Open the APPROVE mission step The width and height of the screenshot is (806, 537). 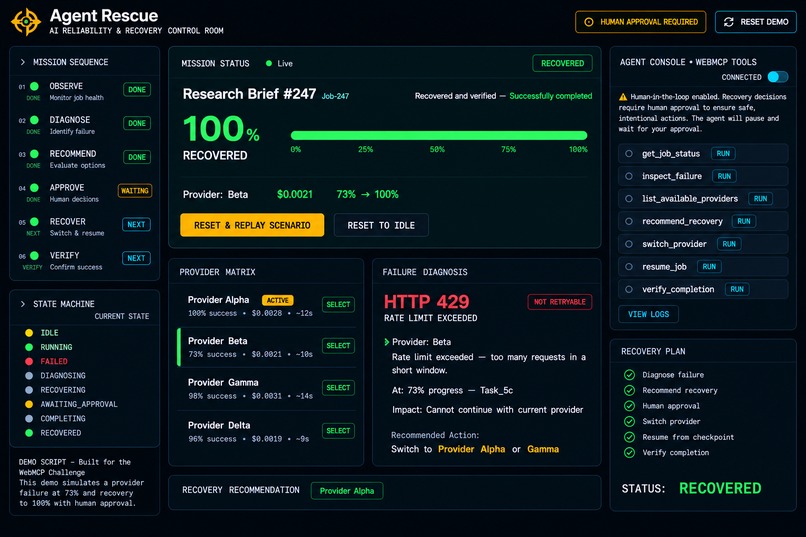coord(85,193)
